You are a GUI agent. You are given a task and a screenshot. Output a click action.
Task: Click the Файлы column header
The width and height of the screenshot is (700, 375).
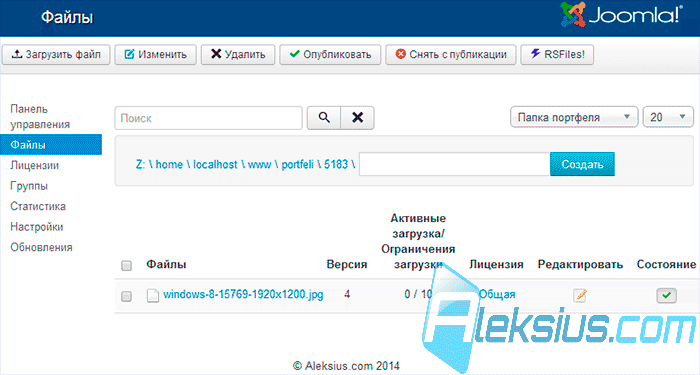(166, 264)
